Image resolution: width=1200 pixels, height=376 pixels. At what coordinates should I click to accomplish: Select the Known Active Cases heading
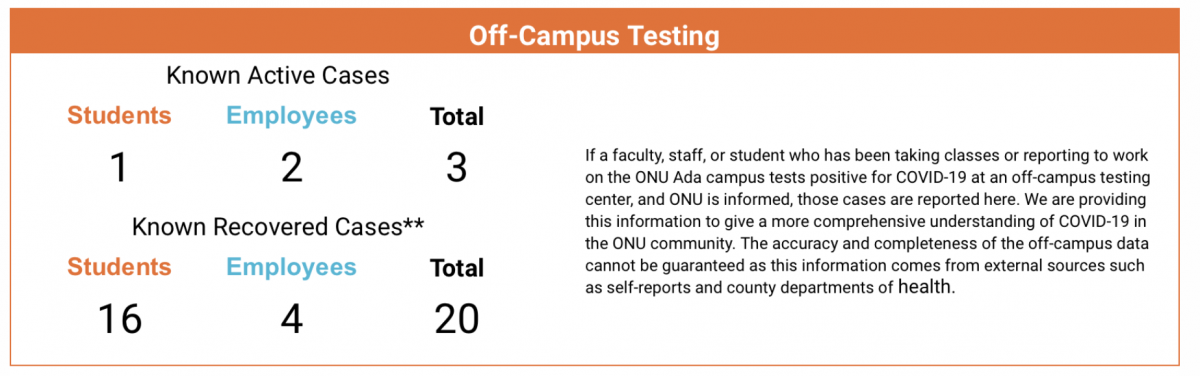point(277,76)
